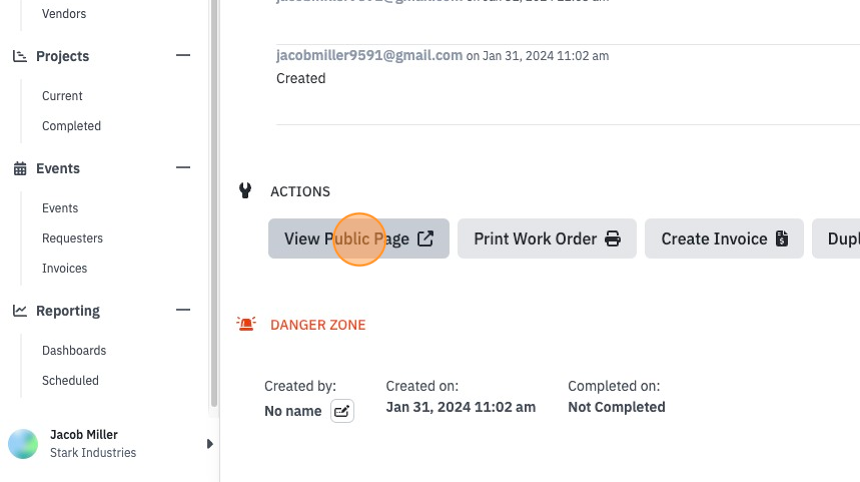Screen dimensions: 860x482
Task: Click the Create Invoice button
Action: pyautogui.click(x=724, y=239)
